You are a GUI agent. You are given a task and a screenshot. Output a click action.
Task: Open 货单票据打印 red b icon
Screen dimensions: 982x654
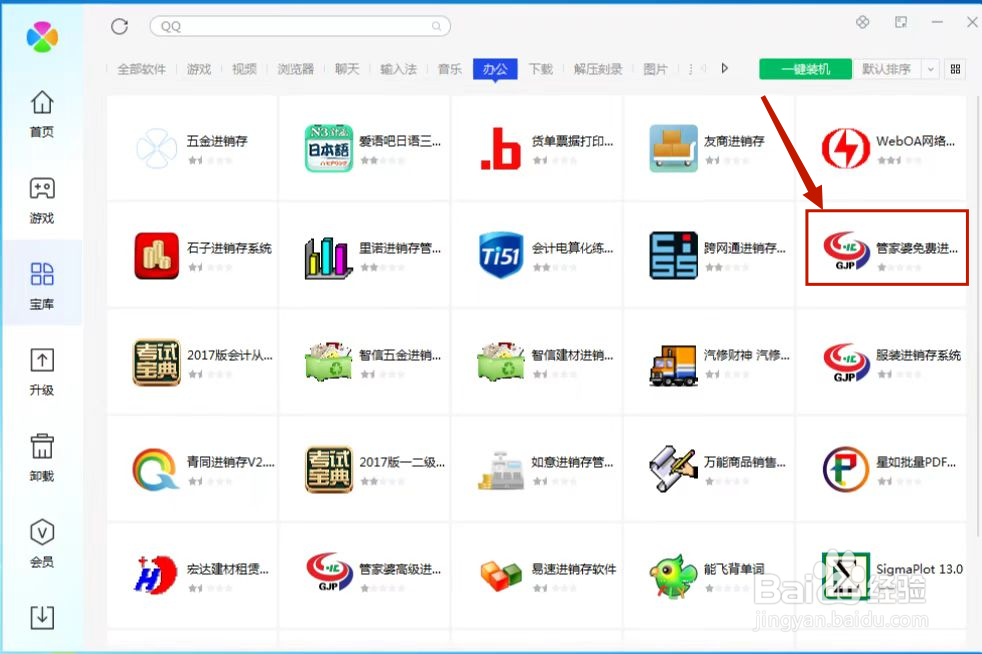[501, 148]
